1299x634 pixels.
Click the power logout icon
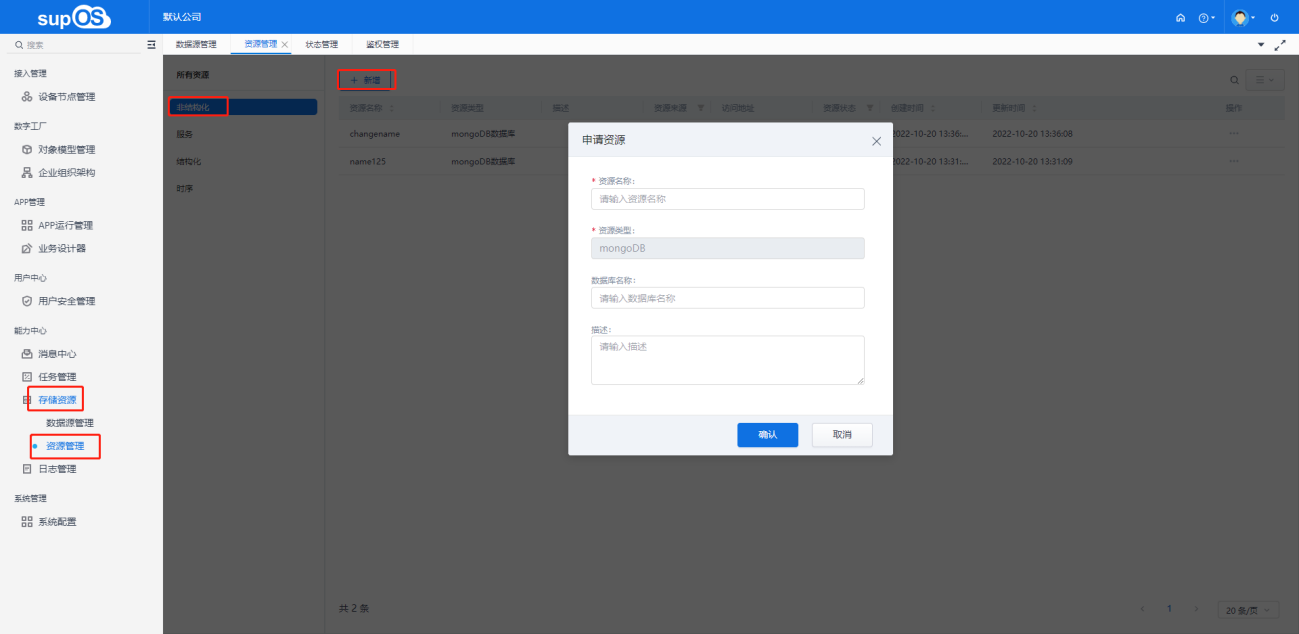1274,18
